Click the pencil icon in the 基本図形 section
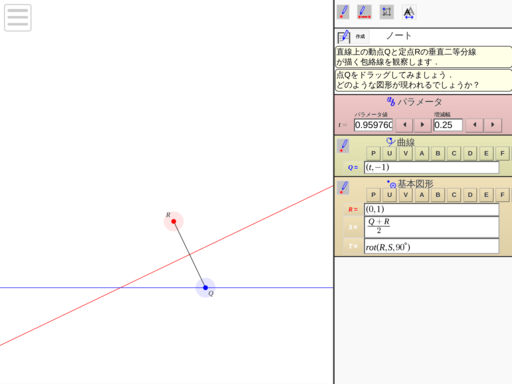 (343, 188)
